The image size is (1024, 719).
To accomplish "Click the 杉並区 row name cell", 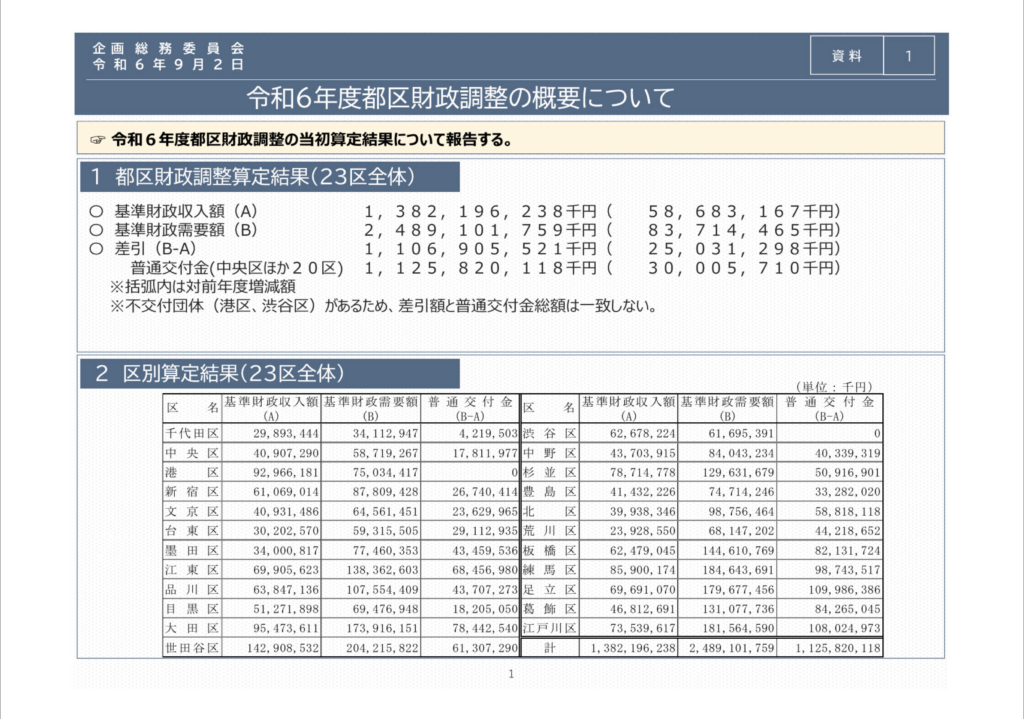I will (x=550, y=472).
